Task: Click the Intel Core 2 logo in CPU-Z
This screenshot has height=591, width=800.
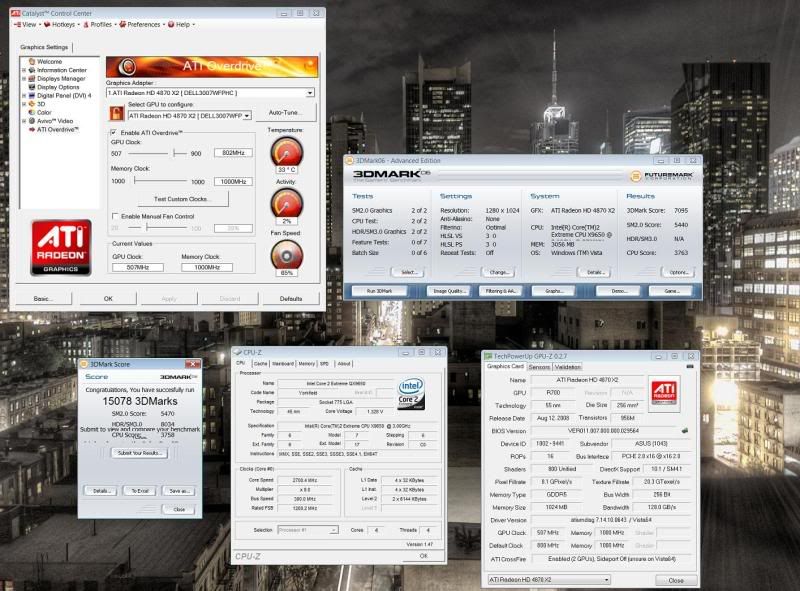Action: (411, 393)
